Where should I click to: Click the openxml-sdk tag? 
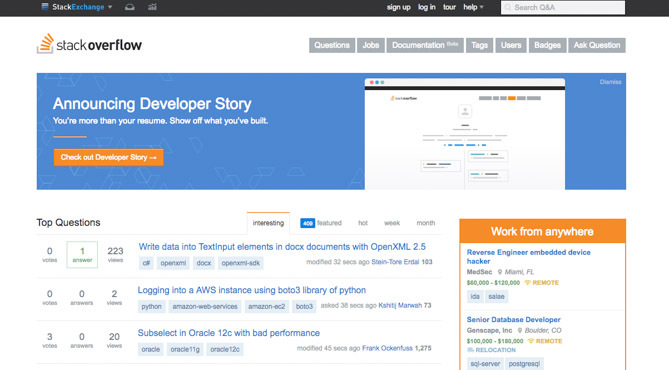click(x=241, y=263)
